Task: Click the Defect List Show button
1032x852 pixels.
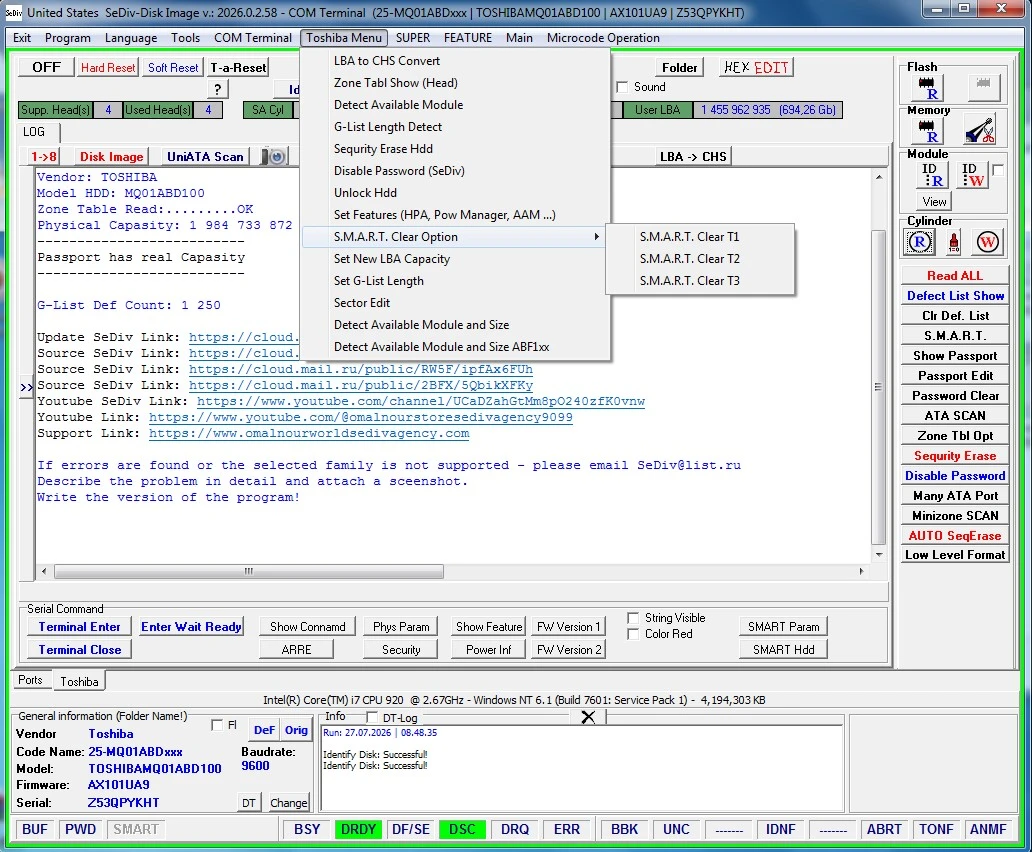Action: 954,295
